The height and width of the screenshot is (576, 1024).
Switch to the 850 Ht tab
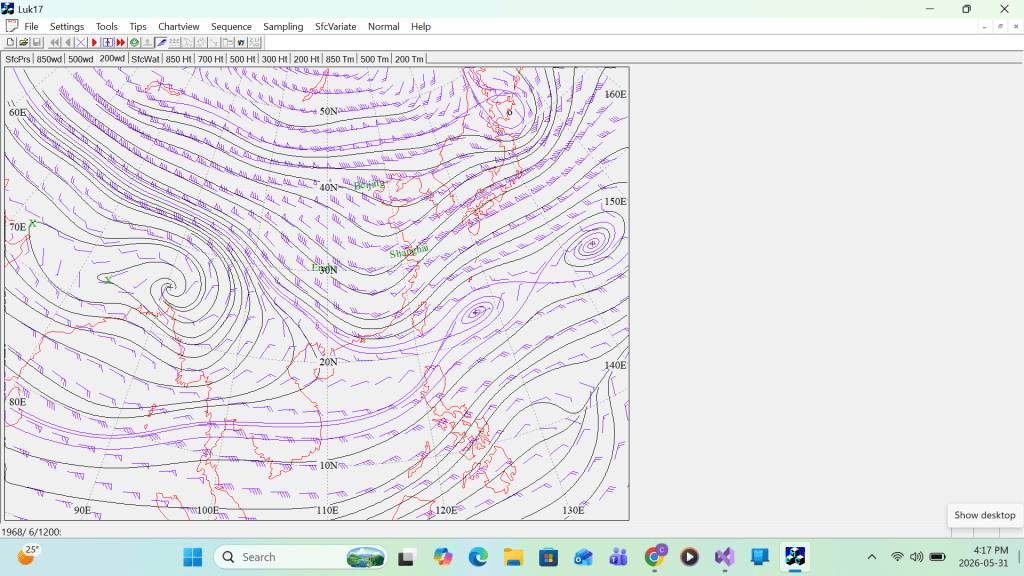coord(178,59)
